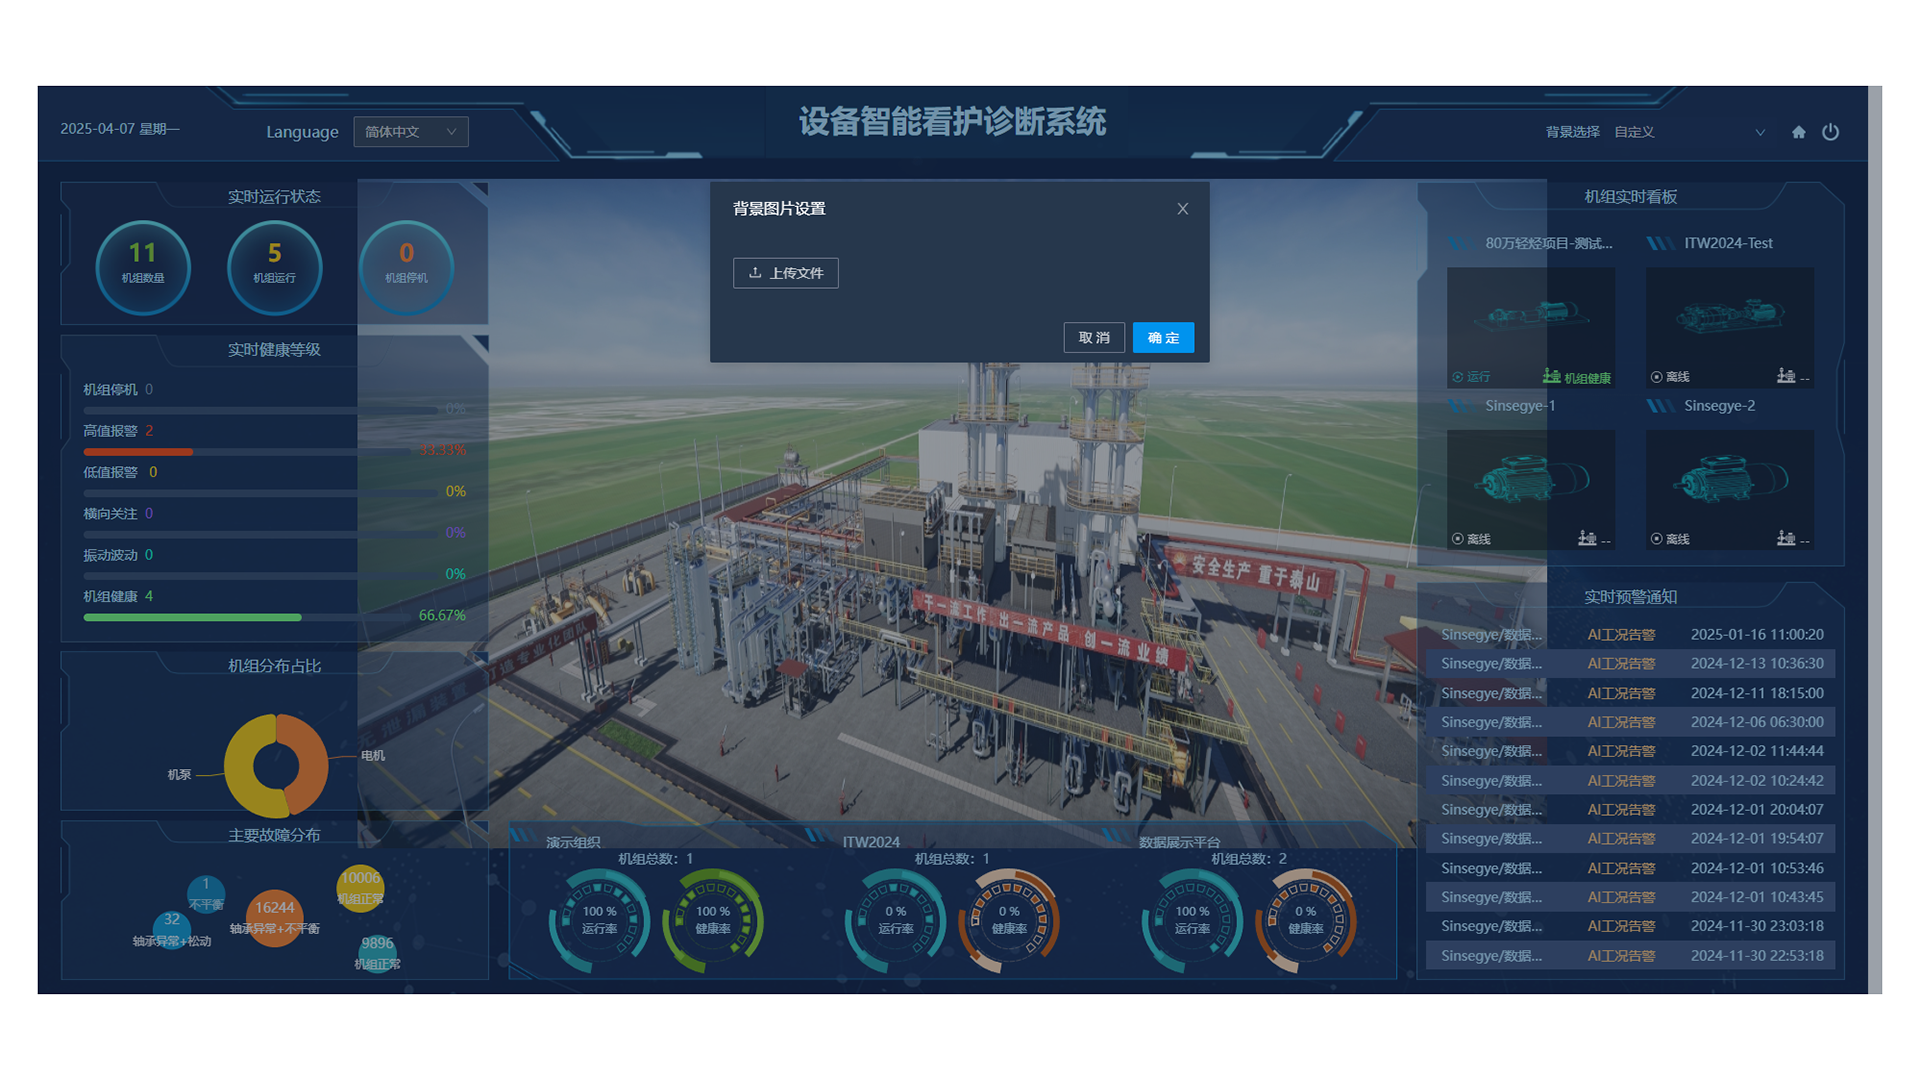Viewport: 1920px width, 1080px height.
Task: Open the alert dated 2024-12-11 18:15:00
Action: (1631, 693)
